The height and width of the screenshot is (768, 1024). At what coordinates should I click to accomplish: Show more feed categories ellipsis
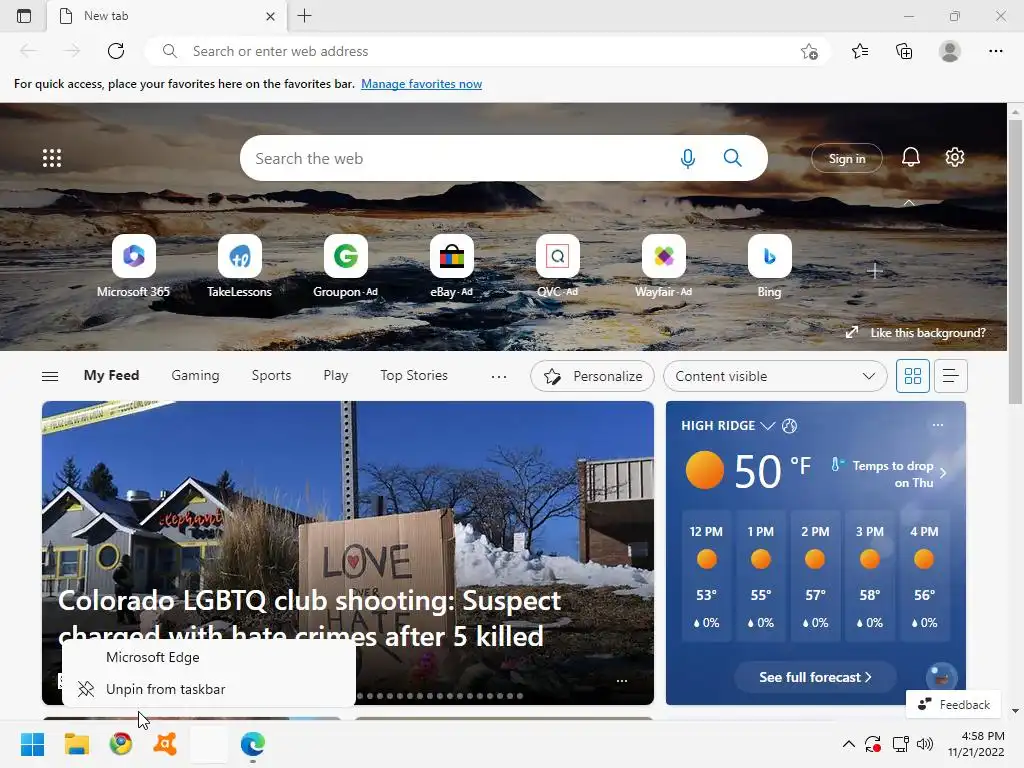tap(499, 376)
